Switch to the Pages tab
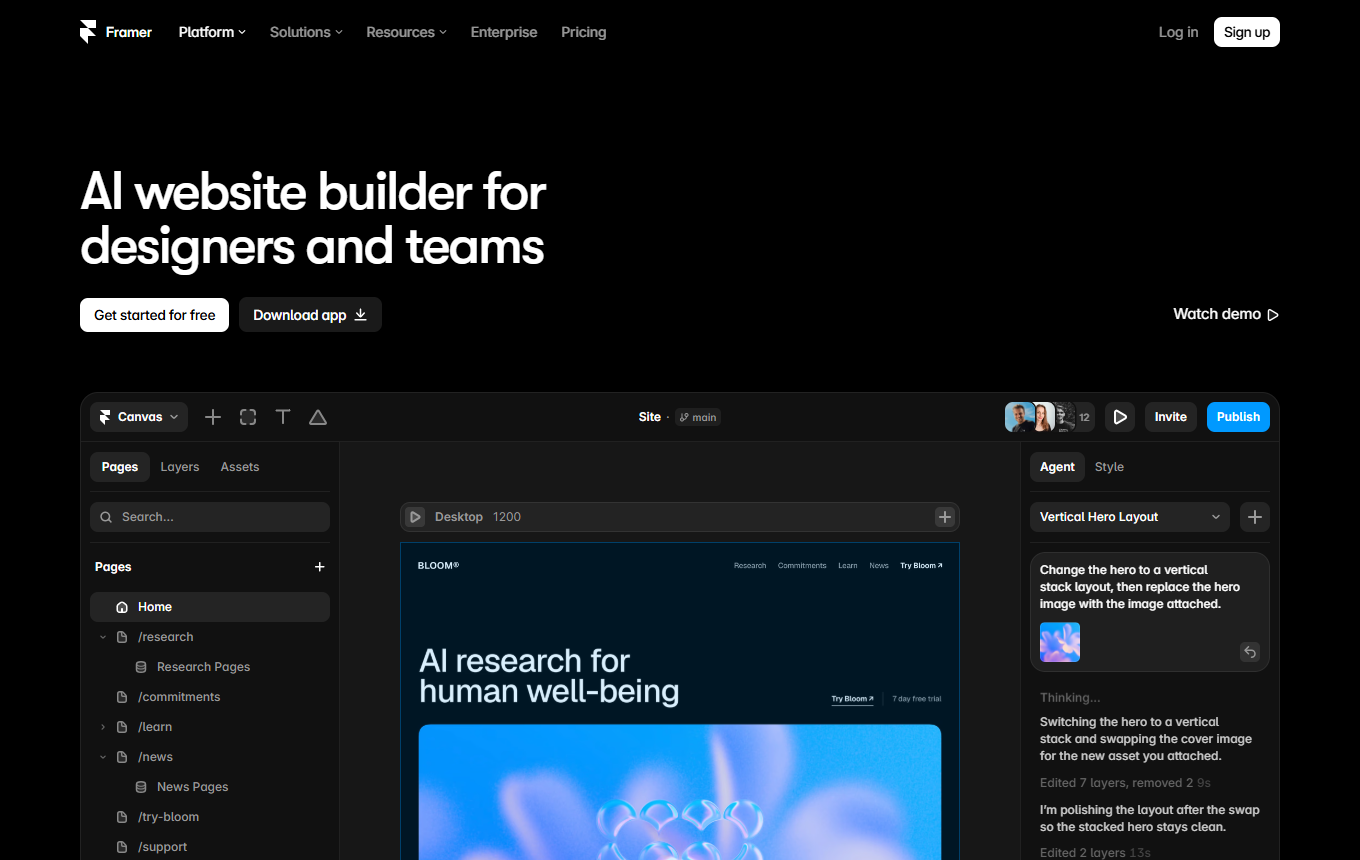The image size is (1360, 860). 120,467
